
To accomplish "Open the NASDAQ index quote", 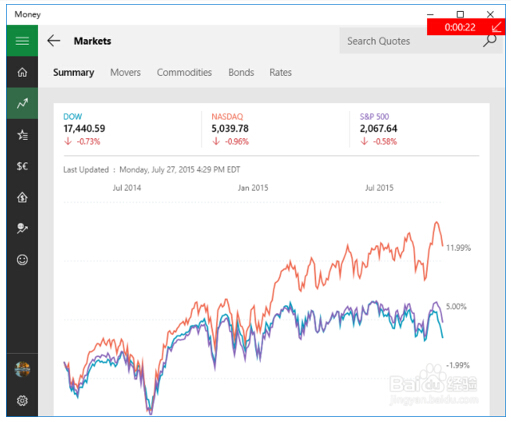I will point(227,116).
